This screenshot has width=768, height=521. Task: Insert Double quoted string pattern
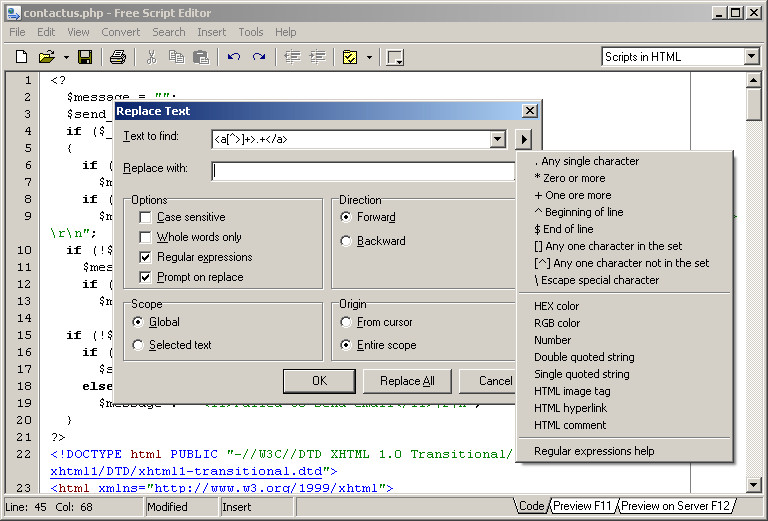(x=625, y=357)
